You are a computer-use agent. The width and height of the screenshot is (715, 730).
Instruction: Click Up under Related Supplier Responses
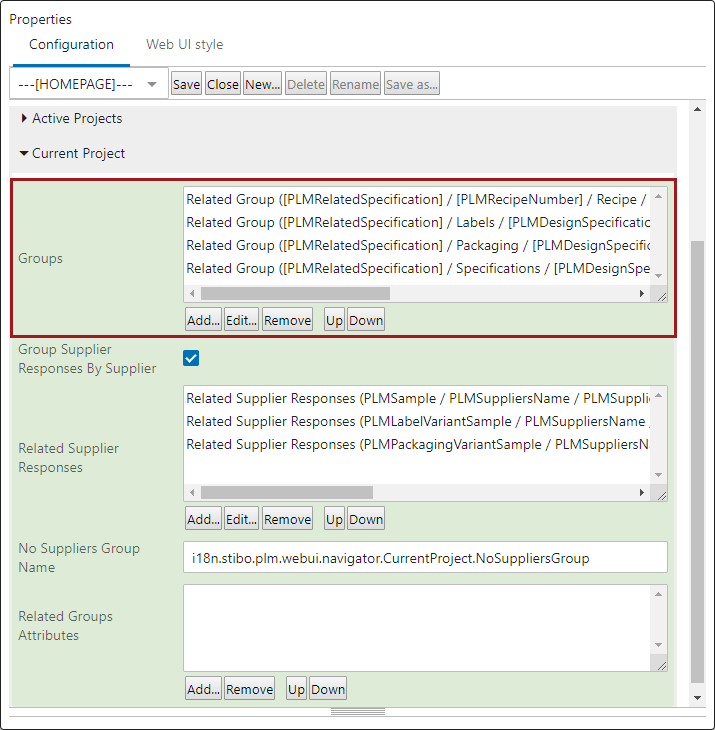[334, 519]
